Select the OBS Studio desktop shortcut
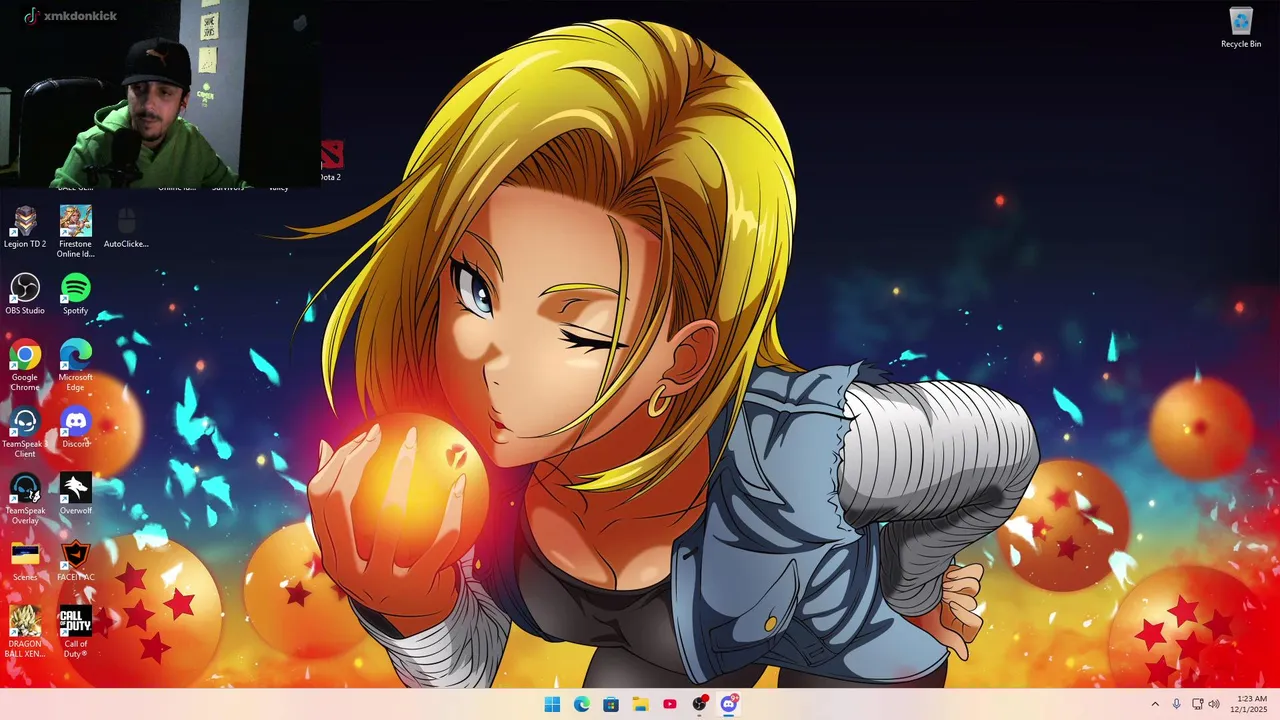 pyautogui.click(x=25, y=294)
